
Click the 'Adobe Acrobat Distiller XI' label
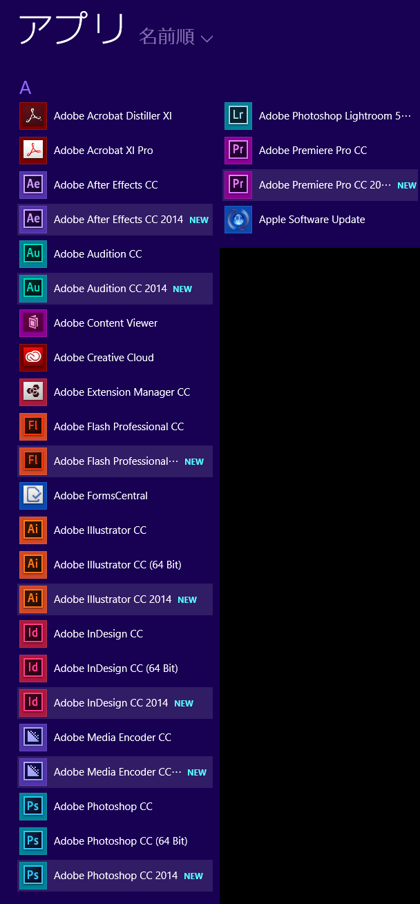pos(112,116)
